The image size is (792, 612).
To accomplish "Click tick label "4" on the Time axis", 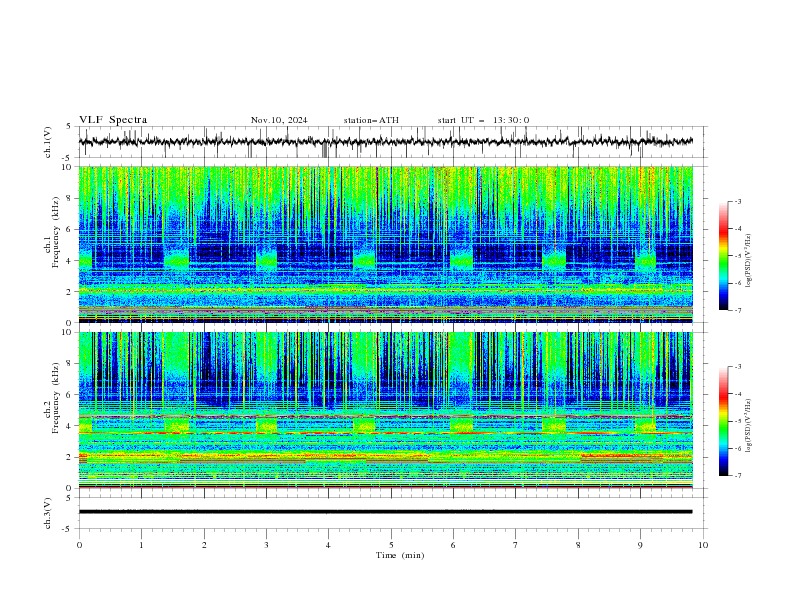I will tap(328, 545).
